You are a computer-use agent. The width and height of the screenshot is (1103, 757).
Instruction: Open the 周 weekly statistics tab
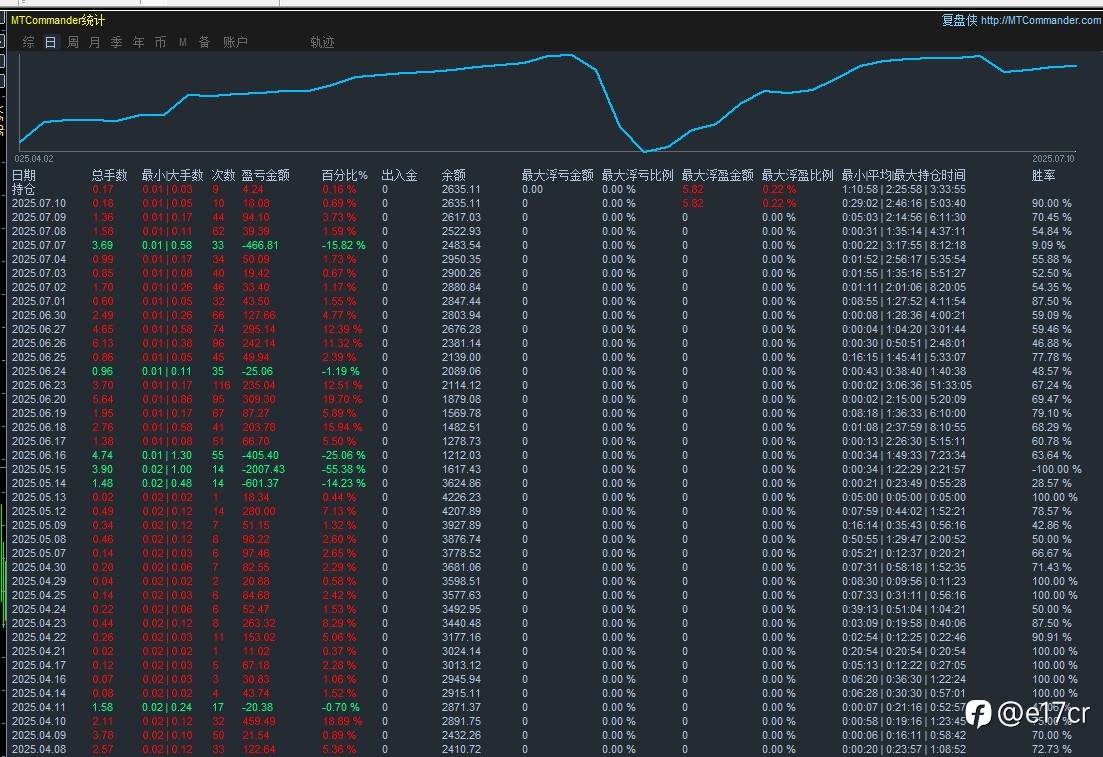[72, 42]
